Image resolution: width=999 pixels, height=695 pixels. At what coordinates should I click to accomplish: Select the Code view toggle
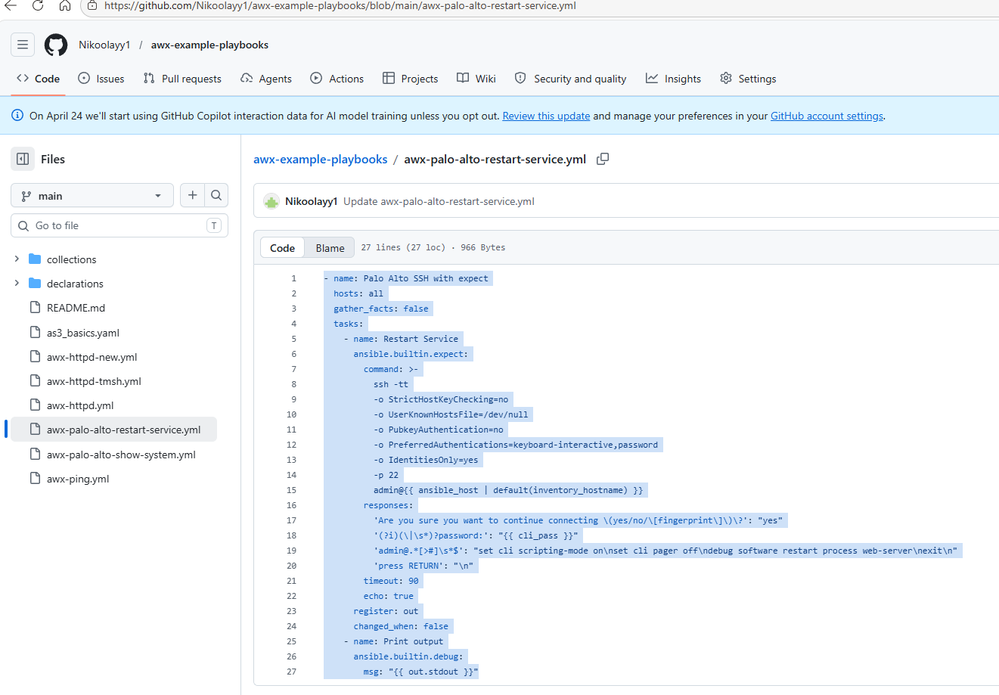coord(282,248)
